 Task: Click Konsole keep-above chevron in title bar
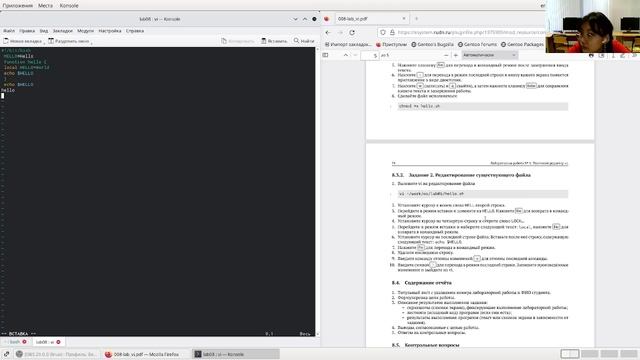tap(304, 19)
